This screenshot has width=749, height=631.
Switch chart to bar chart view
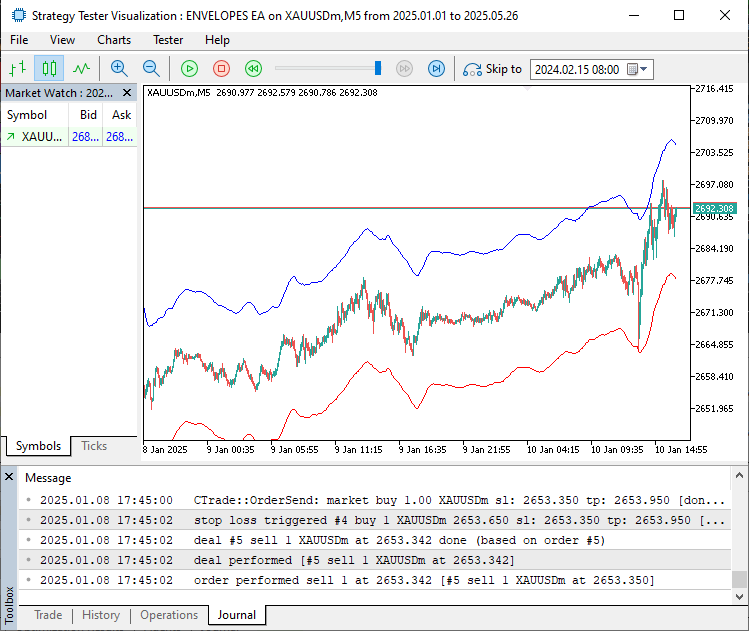(x=17, y=69)
